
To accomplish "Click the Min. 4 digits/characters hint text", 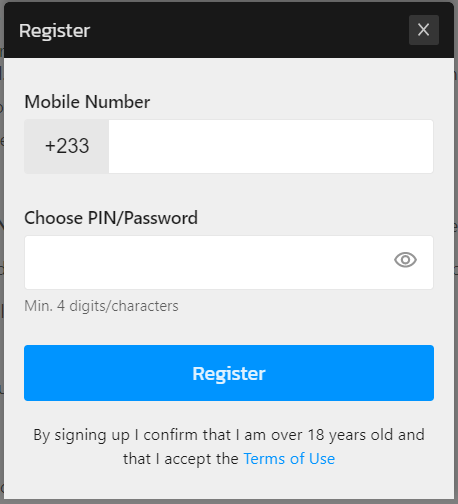I will click(101, 306).
